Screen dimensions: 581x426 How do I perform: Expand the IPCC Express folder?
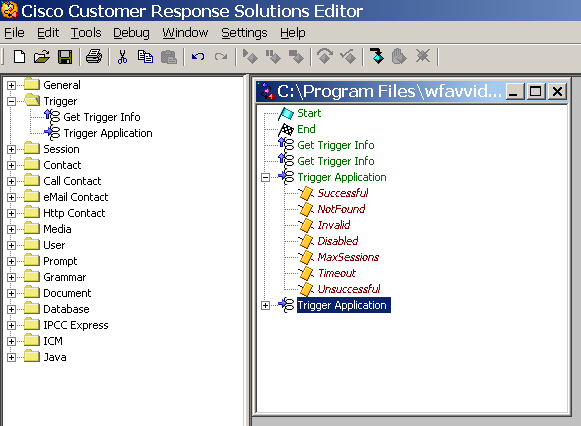point(11,325)
